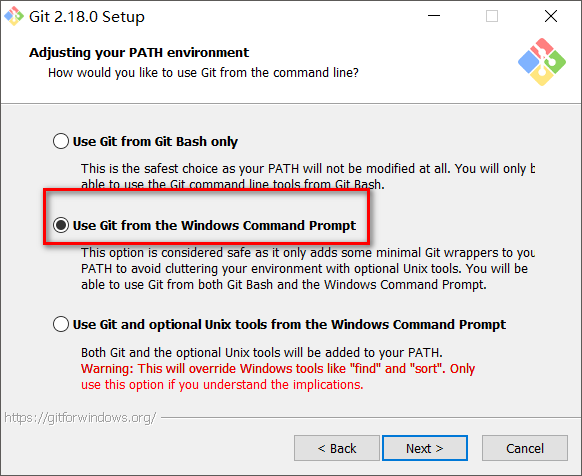Click the large Git logo in the header

(x=542, y=62)
